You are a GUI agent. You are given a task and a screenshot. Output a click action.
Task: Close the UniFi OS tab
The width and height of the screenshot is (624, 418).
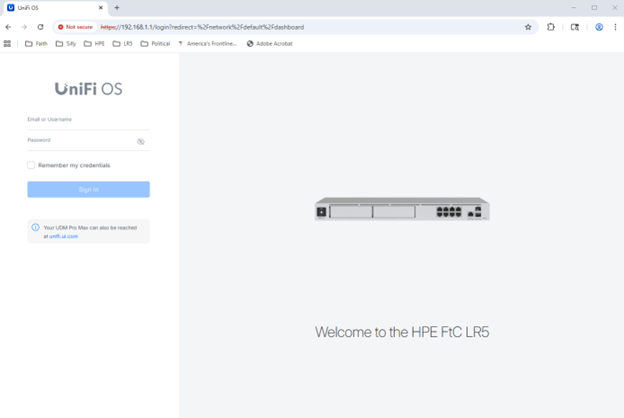tap(101, 8)
